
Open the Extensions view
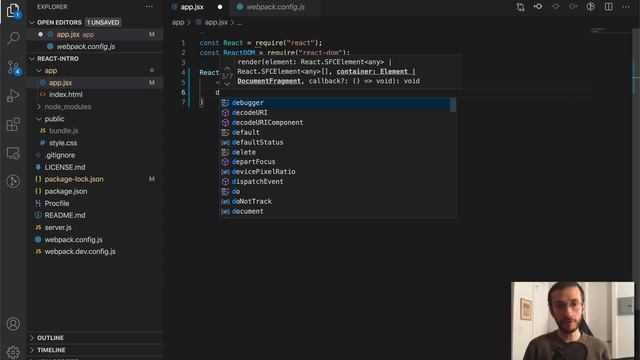[x=13, y=124]
